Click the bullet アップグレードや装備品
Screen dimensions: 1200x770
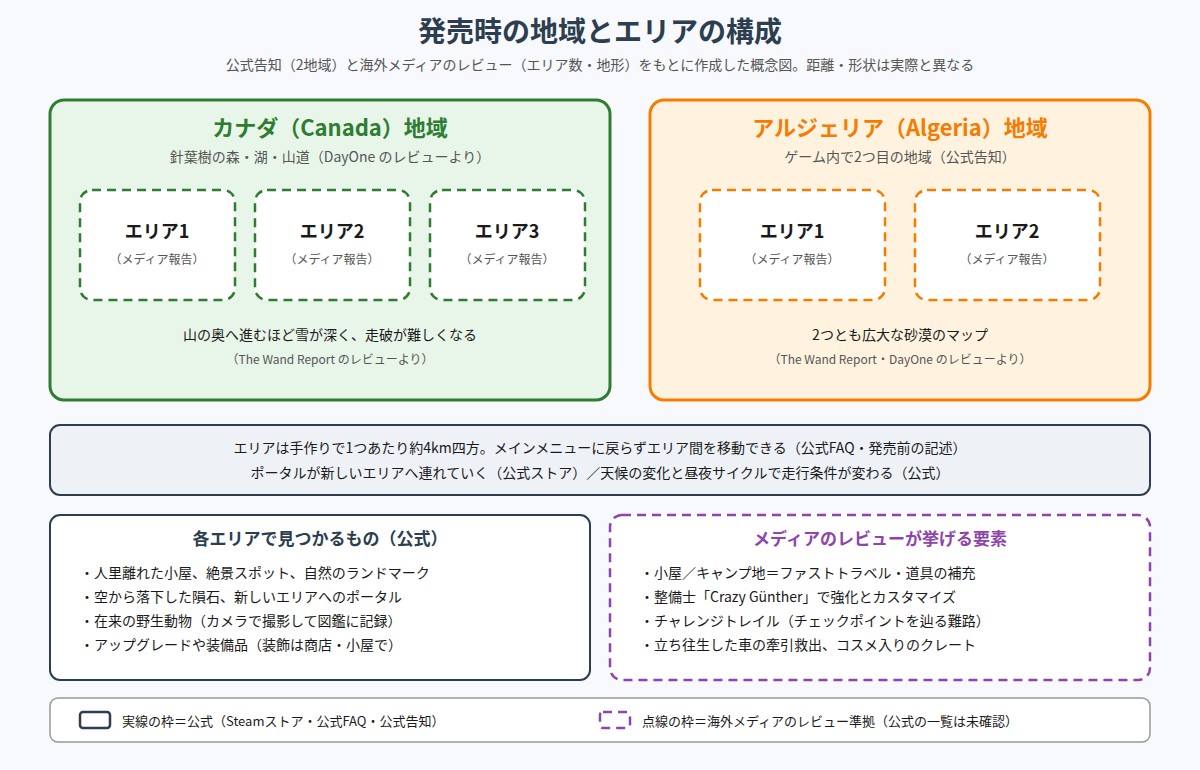click(x=240, y=645)
